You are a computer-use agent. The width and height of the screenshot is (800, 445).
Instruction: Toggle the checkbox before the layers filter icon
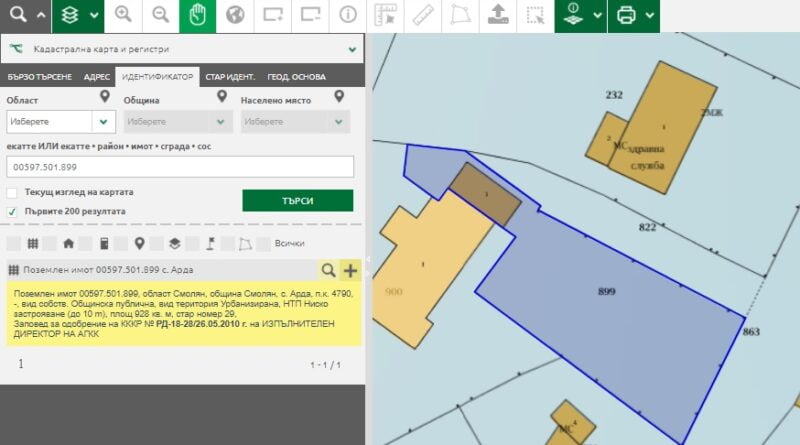coord(157,243)
